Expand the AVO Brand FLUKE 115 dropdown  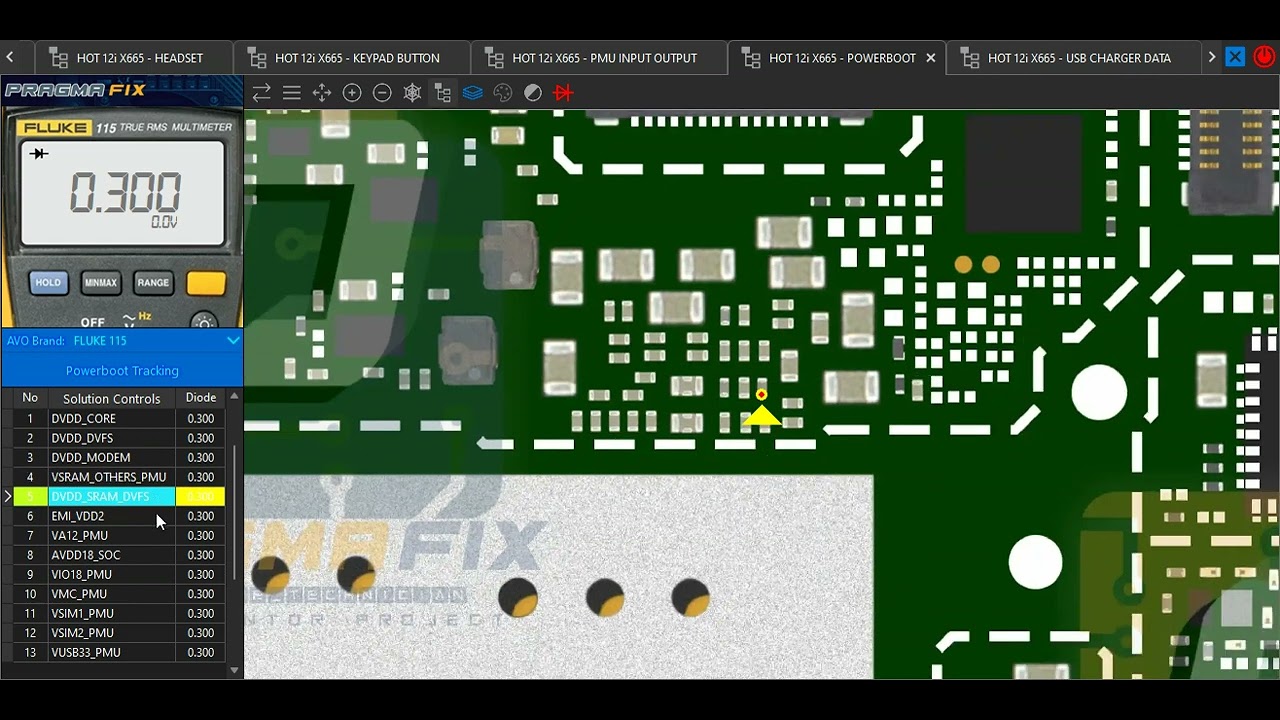pos(232,341)
